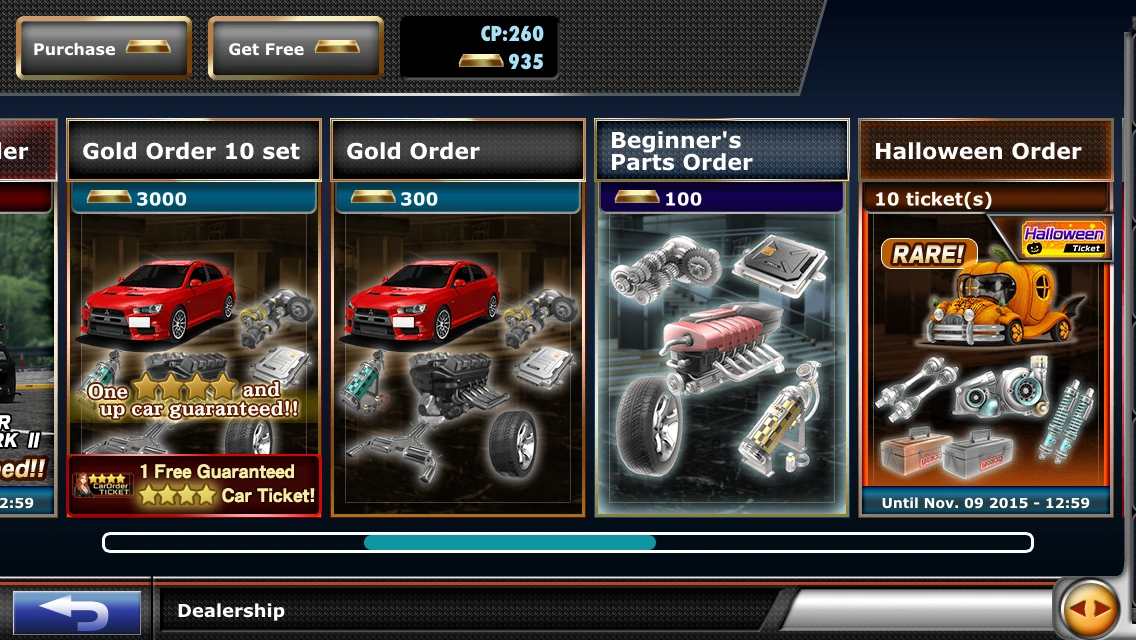Tap the Halloween Ticket badge icon
This screenshot has height=640, width=1136.
[x=1064, y=238]
